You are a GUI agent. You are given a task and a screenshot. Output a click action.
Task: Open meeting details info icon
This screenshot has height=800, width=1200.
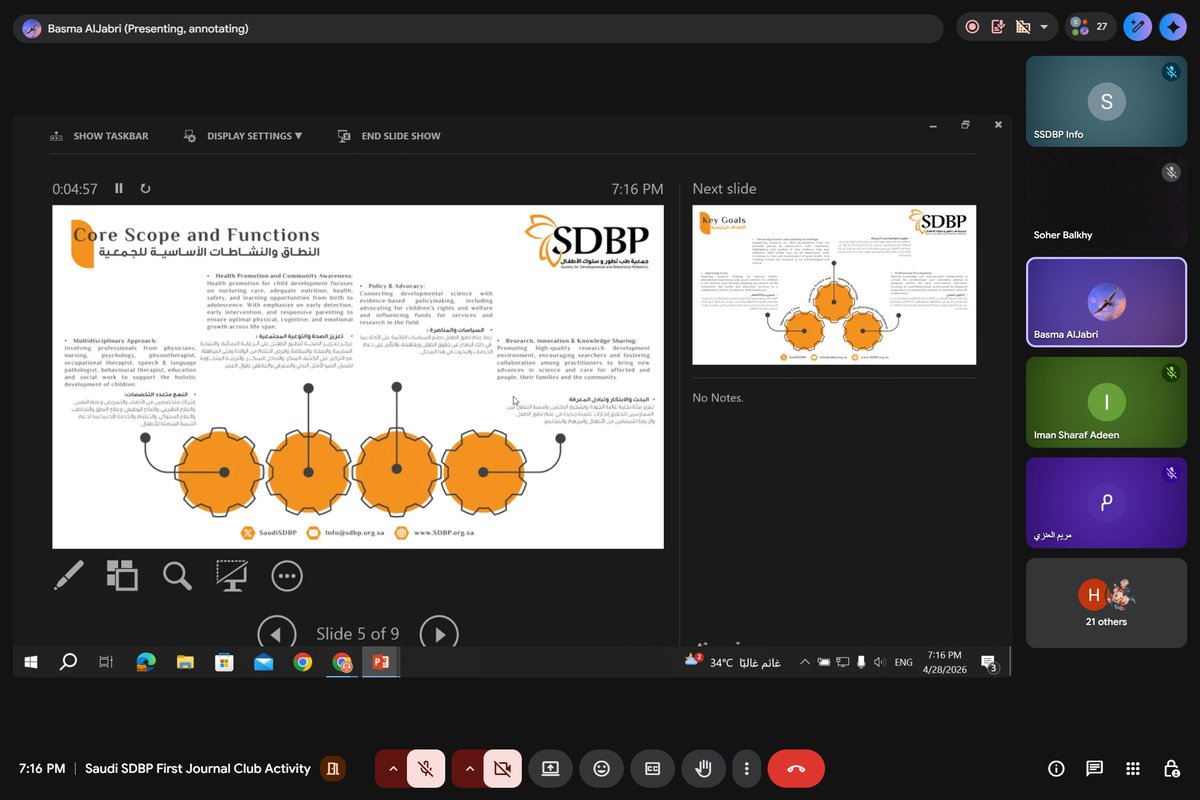(1056, 768)
